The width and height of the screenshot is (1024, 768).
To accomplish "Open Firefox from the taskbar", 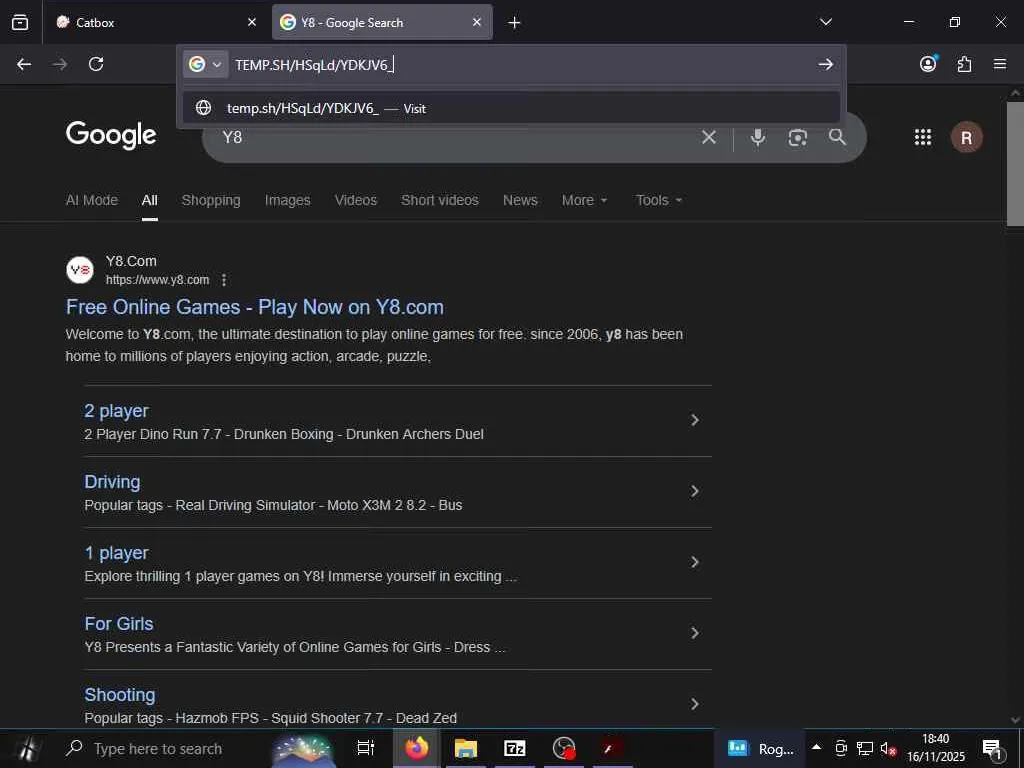I will click(416, 748).
